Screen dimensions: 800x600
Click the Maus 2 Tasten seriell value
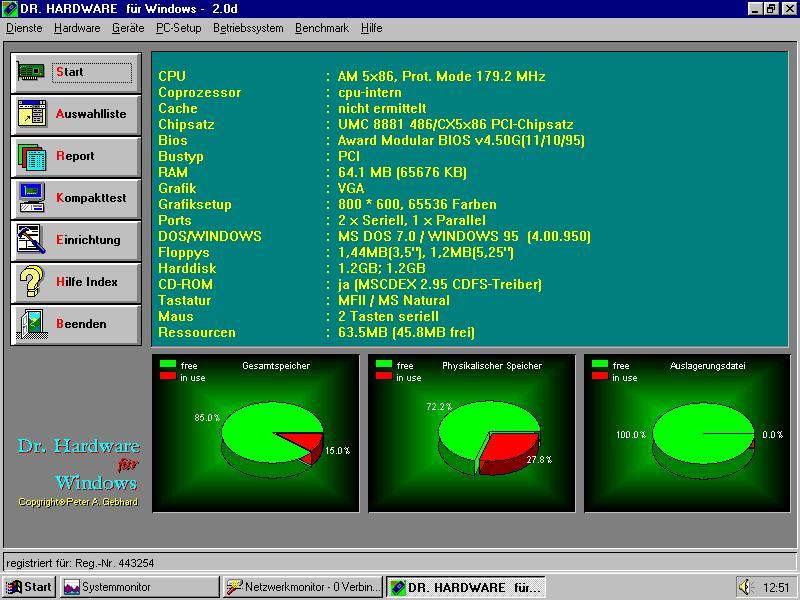[388, 316]
